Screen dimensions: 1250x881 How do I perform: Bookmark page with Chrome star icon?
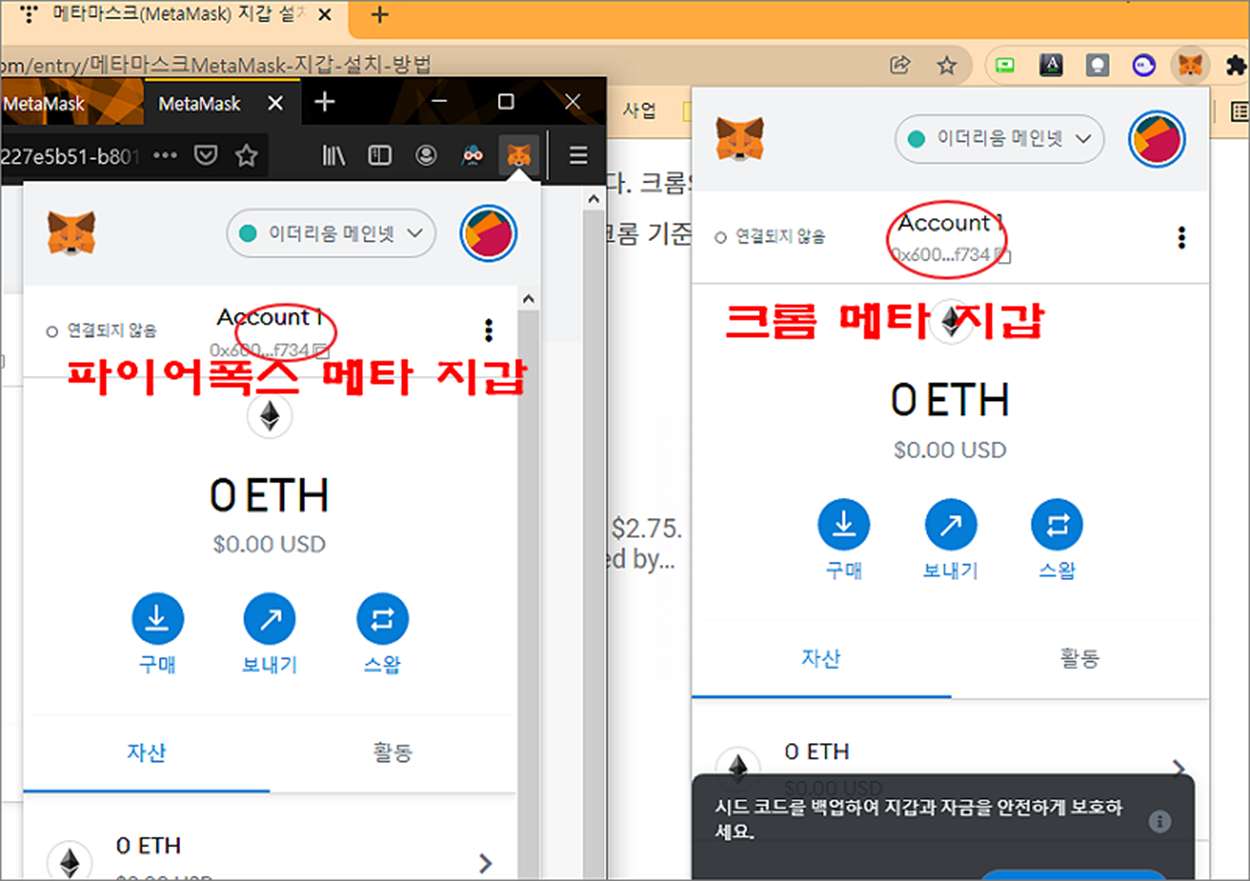click(946, 66)
